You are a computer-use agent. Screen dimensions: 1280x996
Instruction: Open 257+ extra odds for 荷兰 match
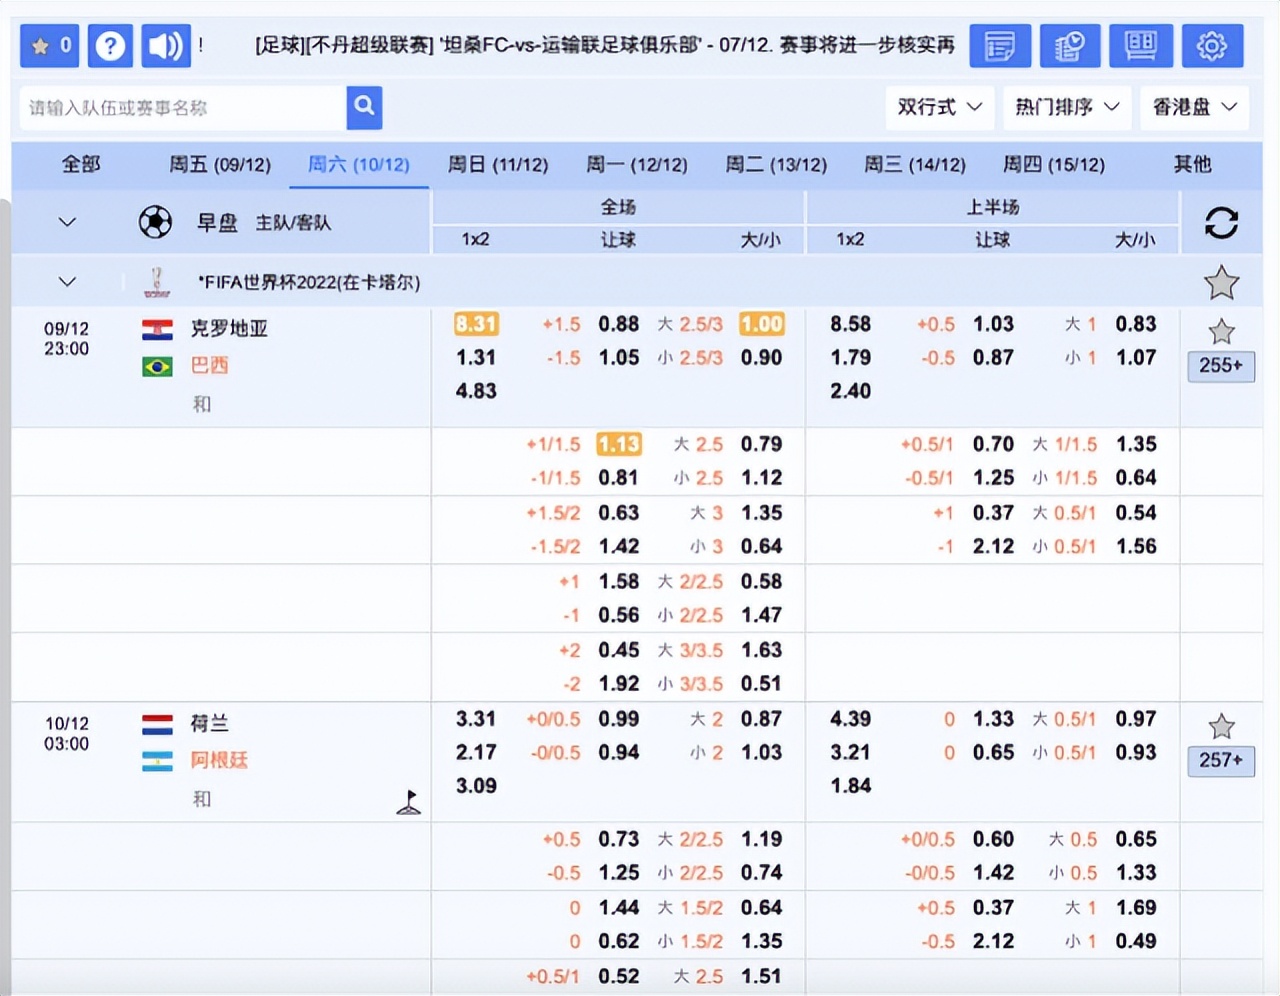(x=1221, y=761)
